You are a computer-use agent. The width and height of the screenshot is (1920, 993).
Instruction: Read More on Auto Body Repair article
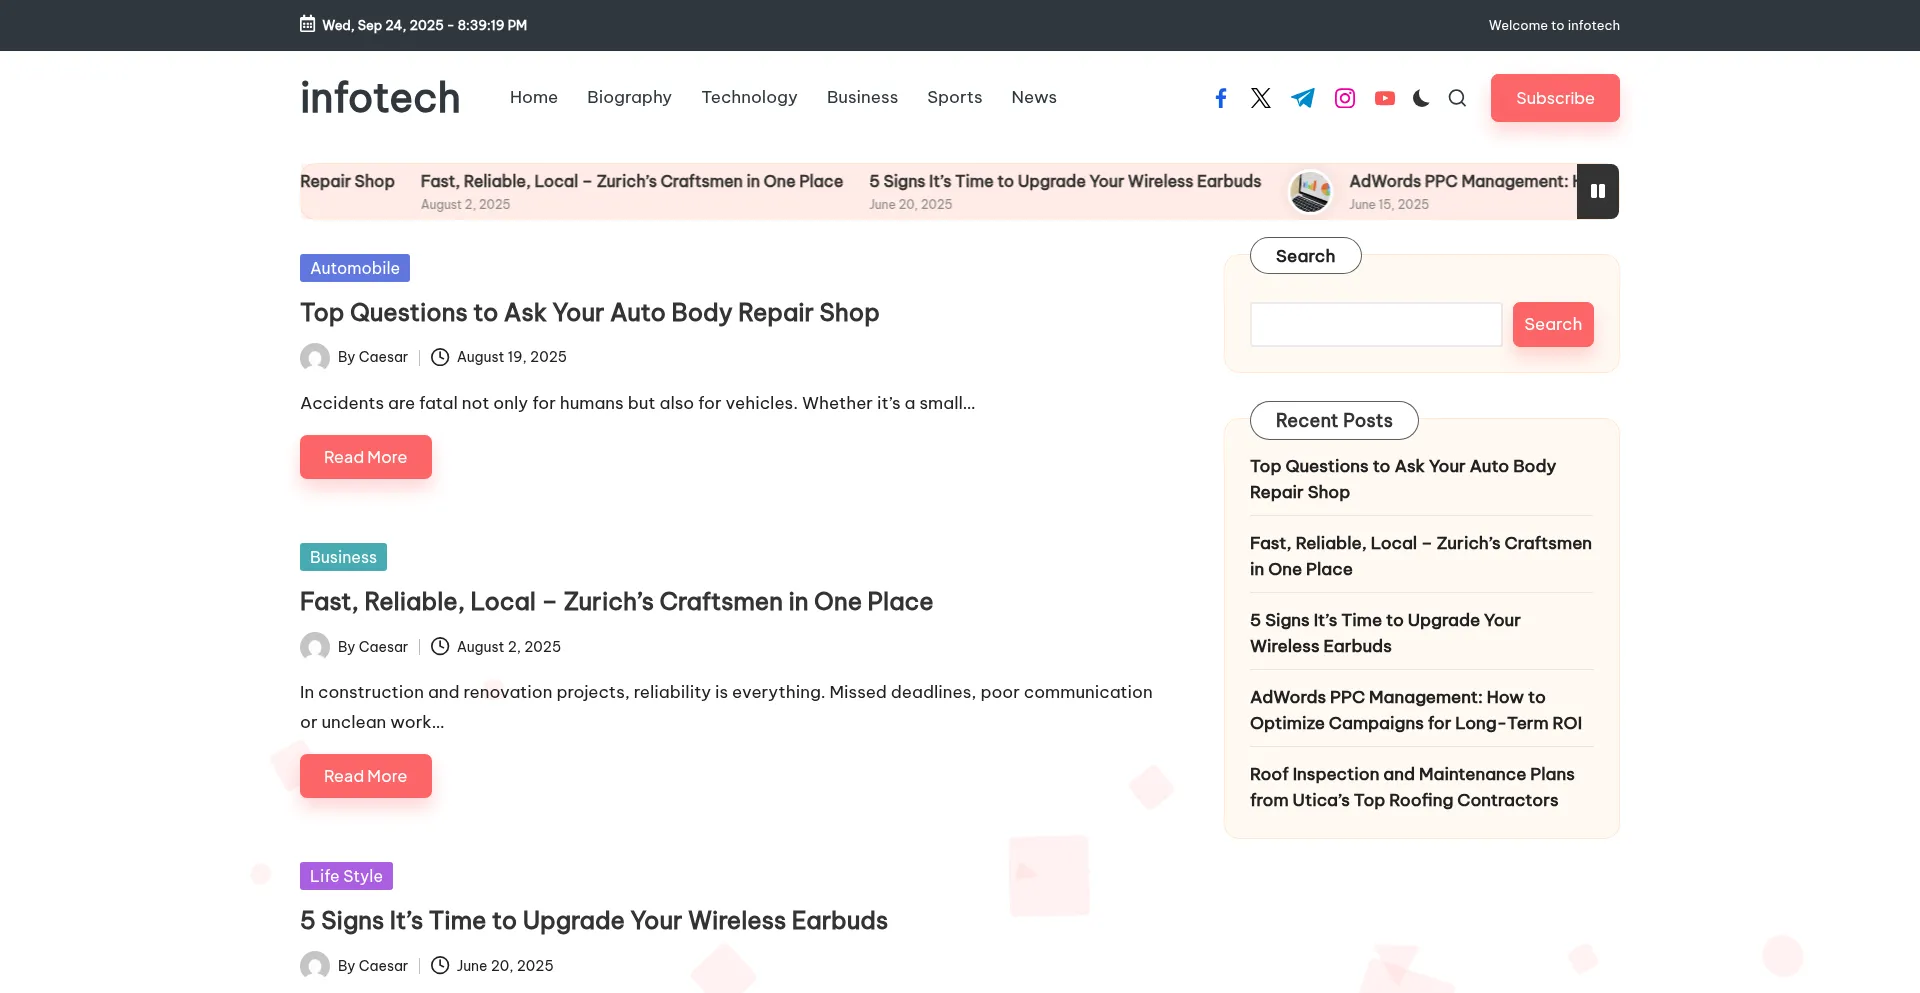[366, 457]
